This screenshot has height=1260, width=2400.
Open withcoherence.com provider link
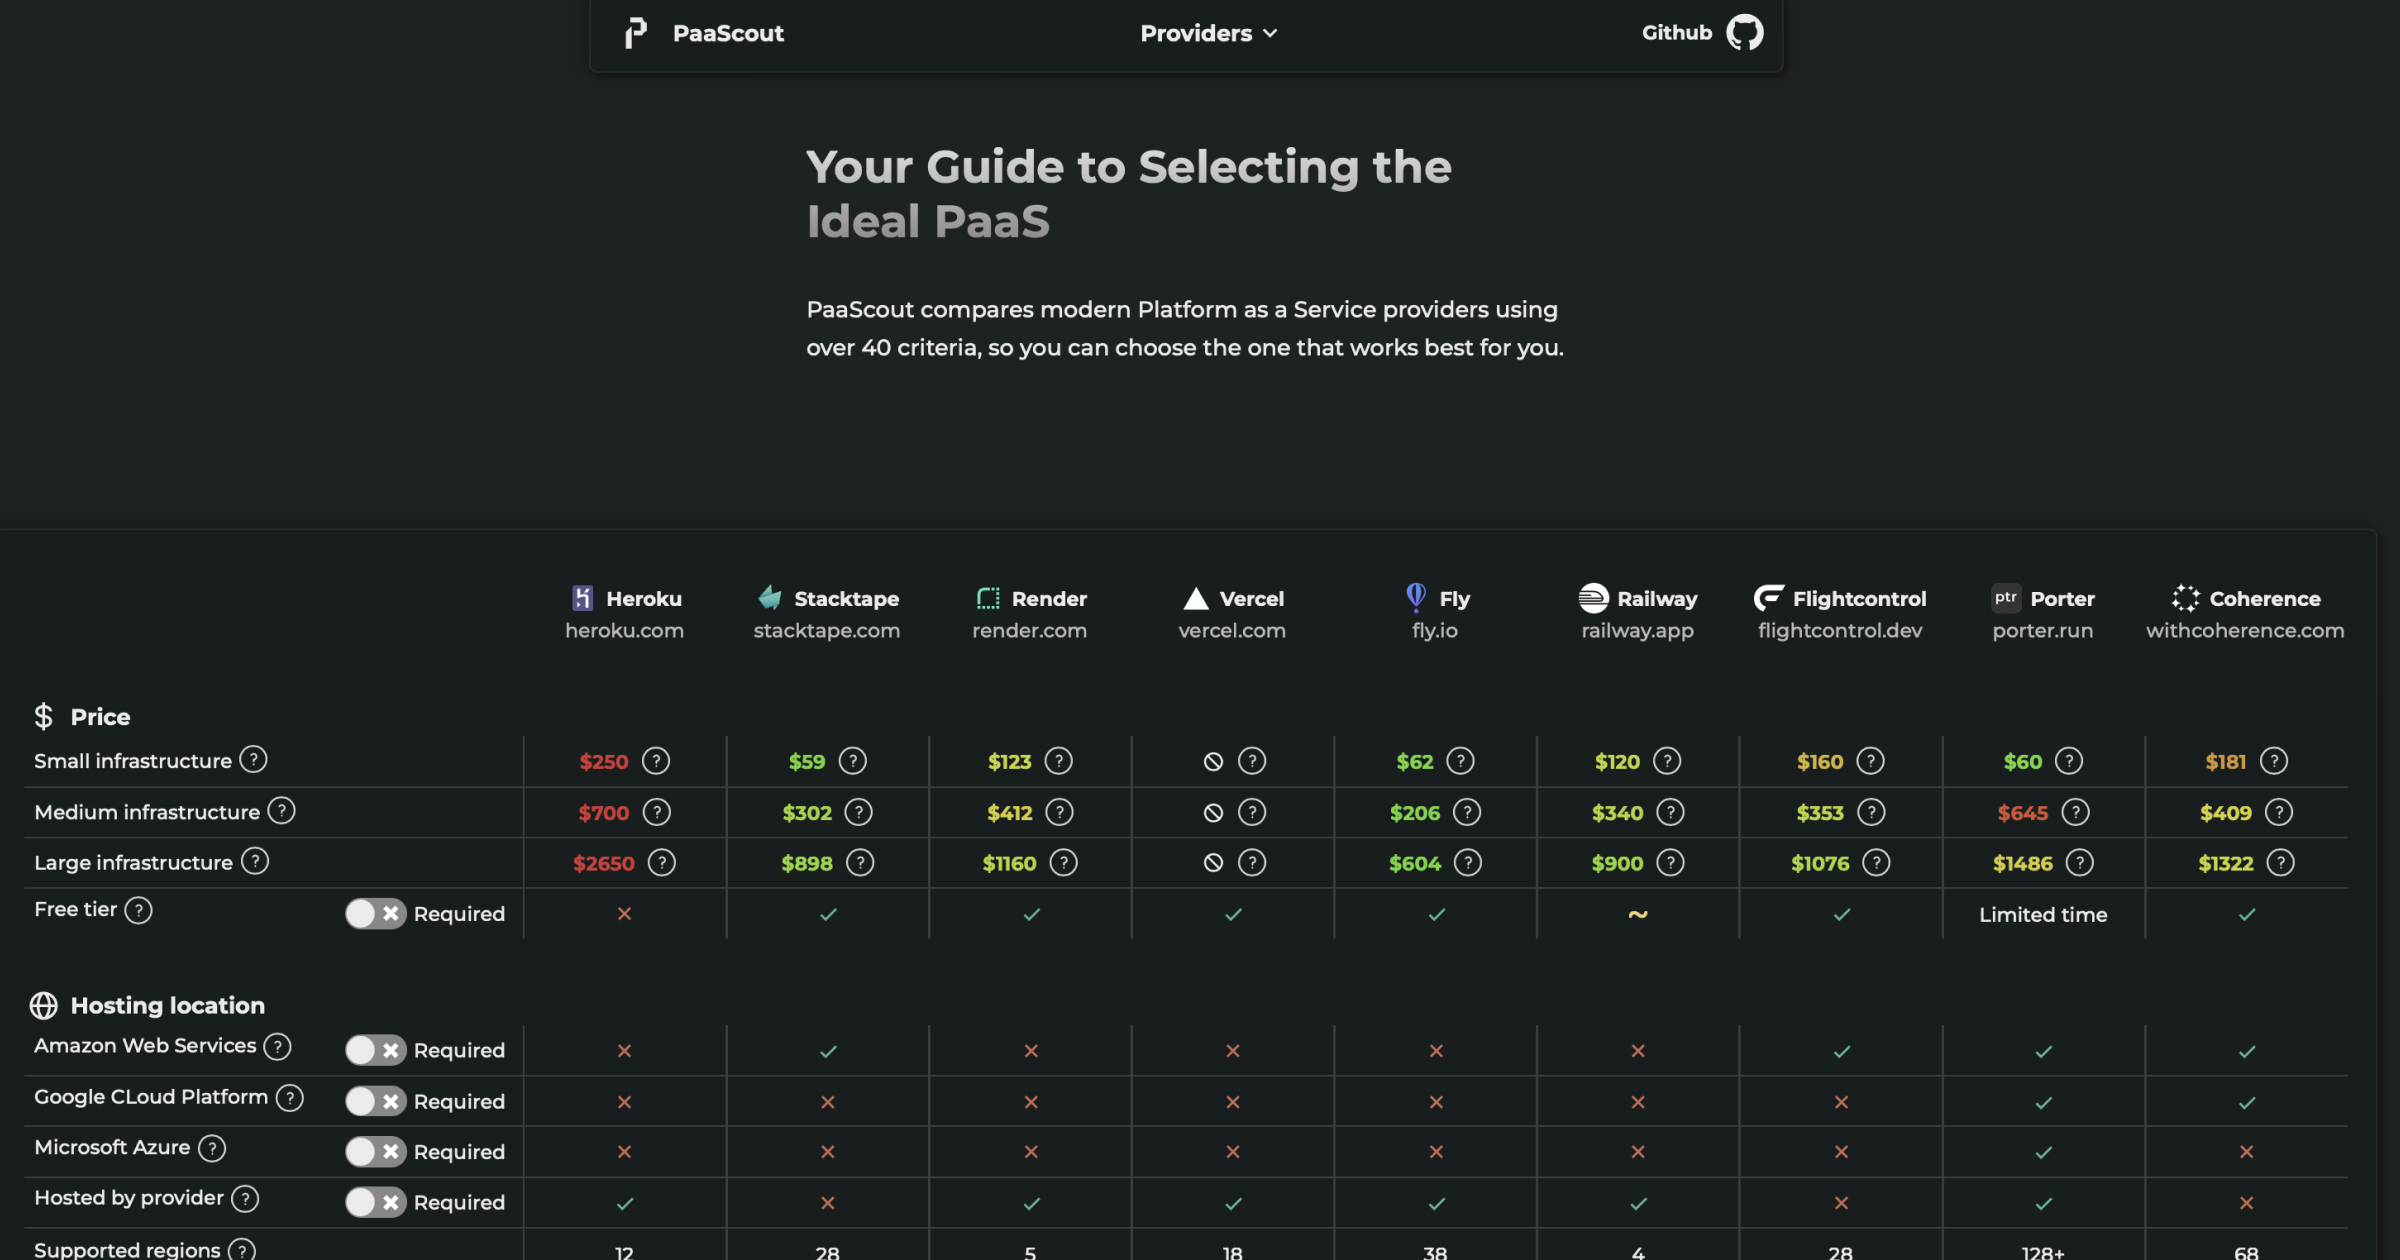[x=2245, y=630]
